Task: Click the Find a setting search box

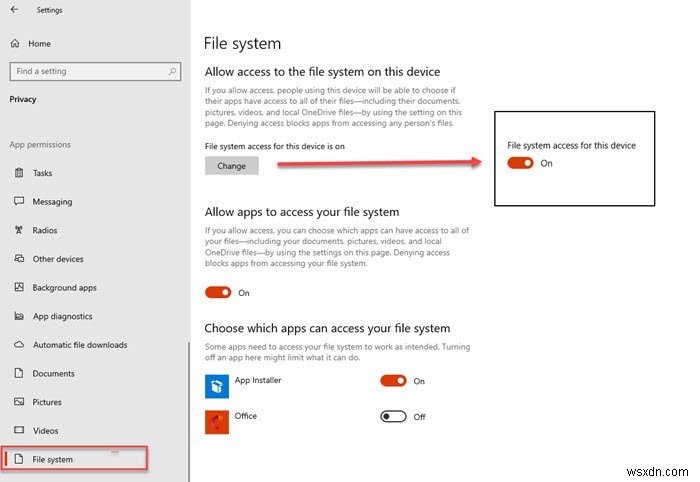Action: pyautogui.click(x=90, y=72)
